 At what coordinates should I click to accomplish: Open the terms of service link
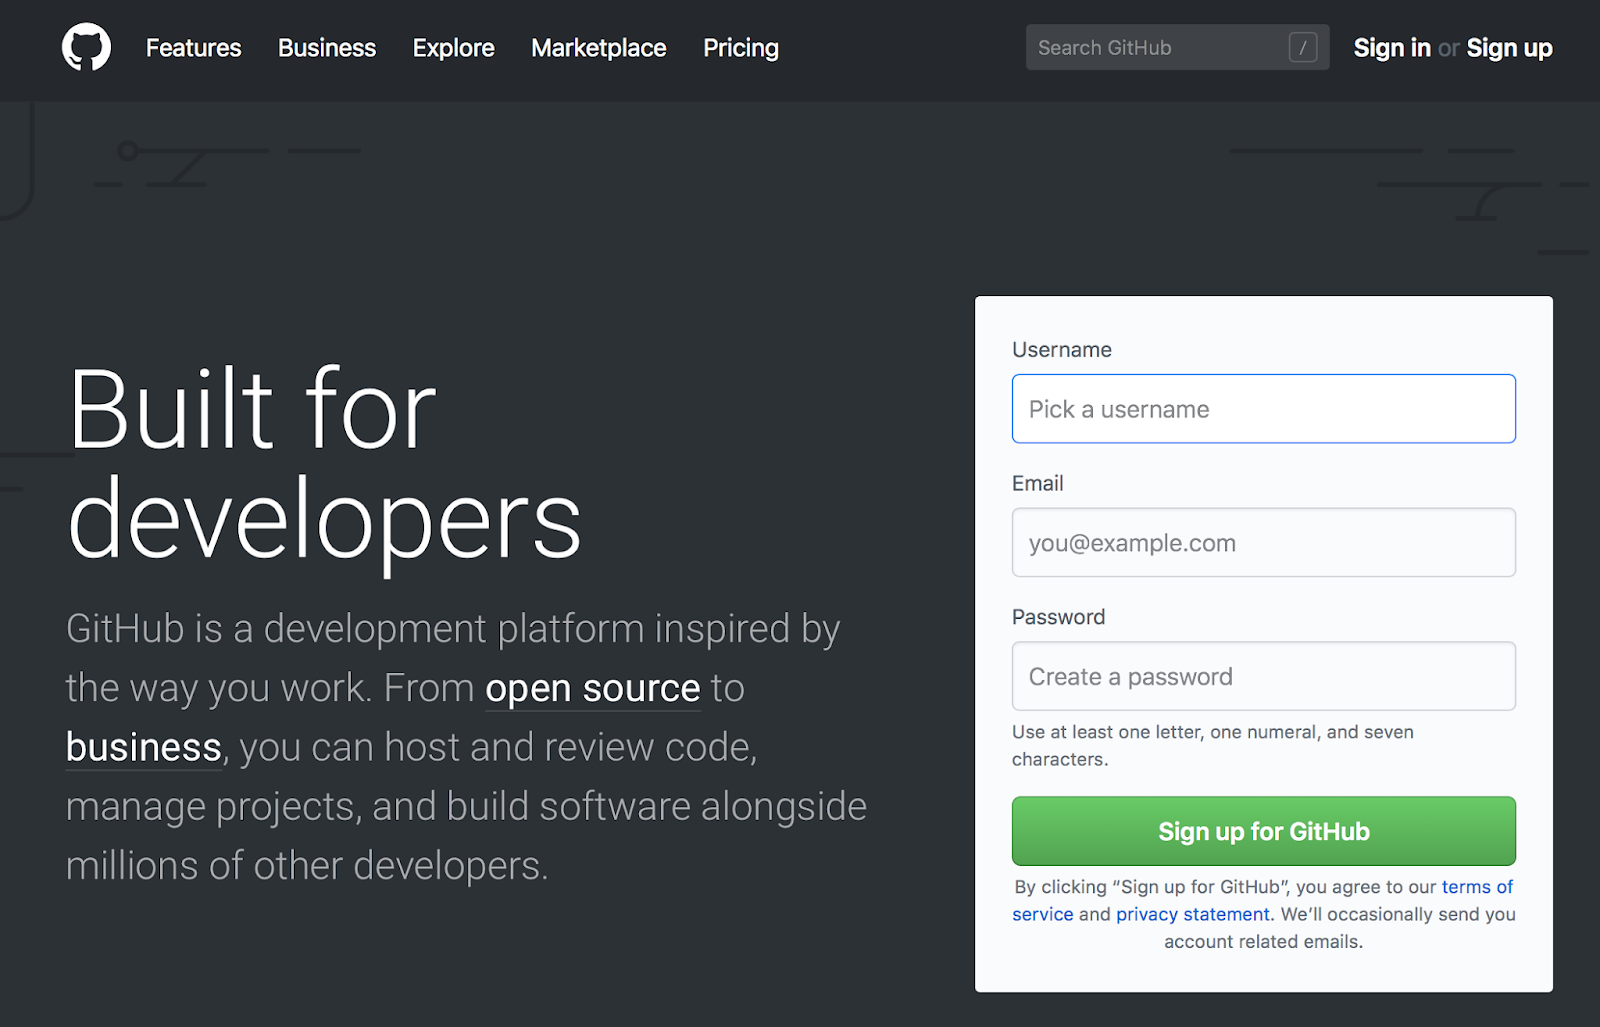[1477, 887]
